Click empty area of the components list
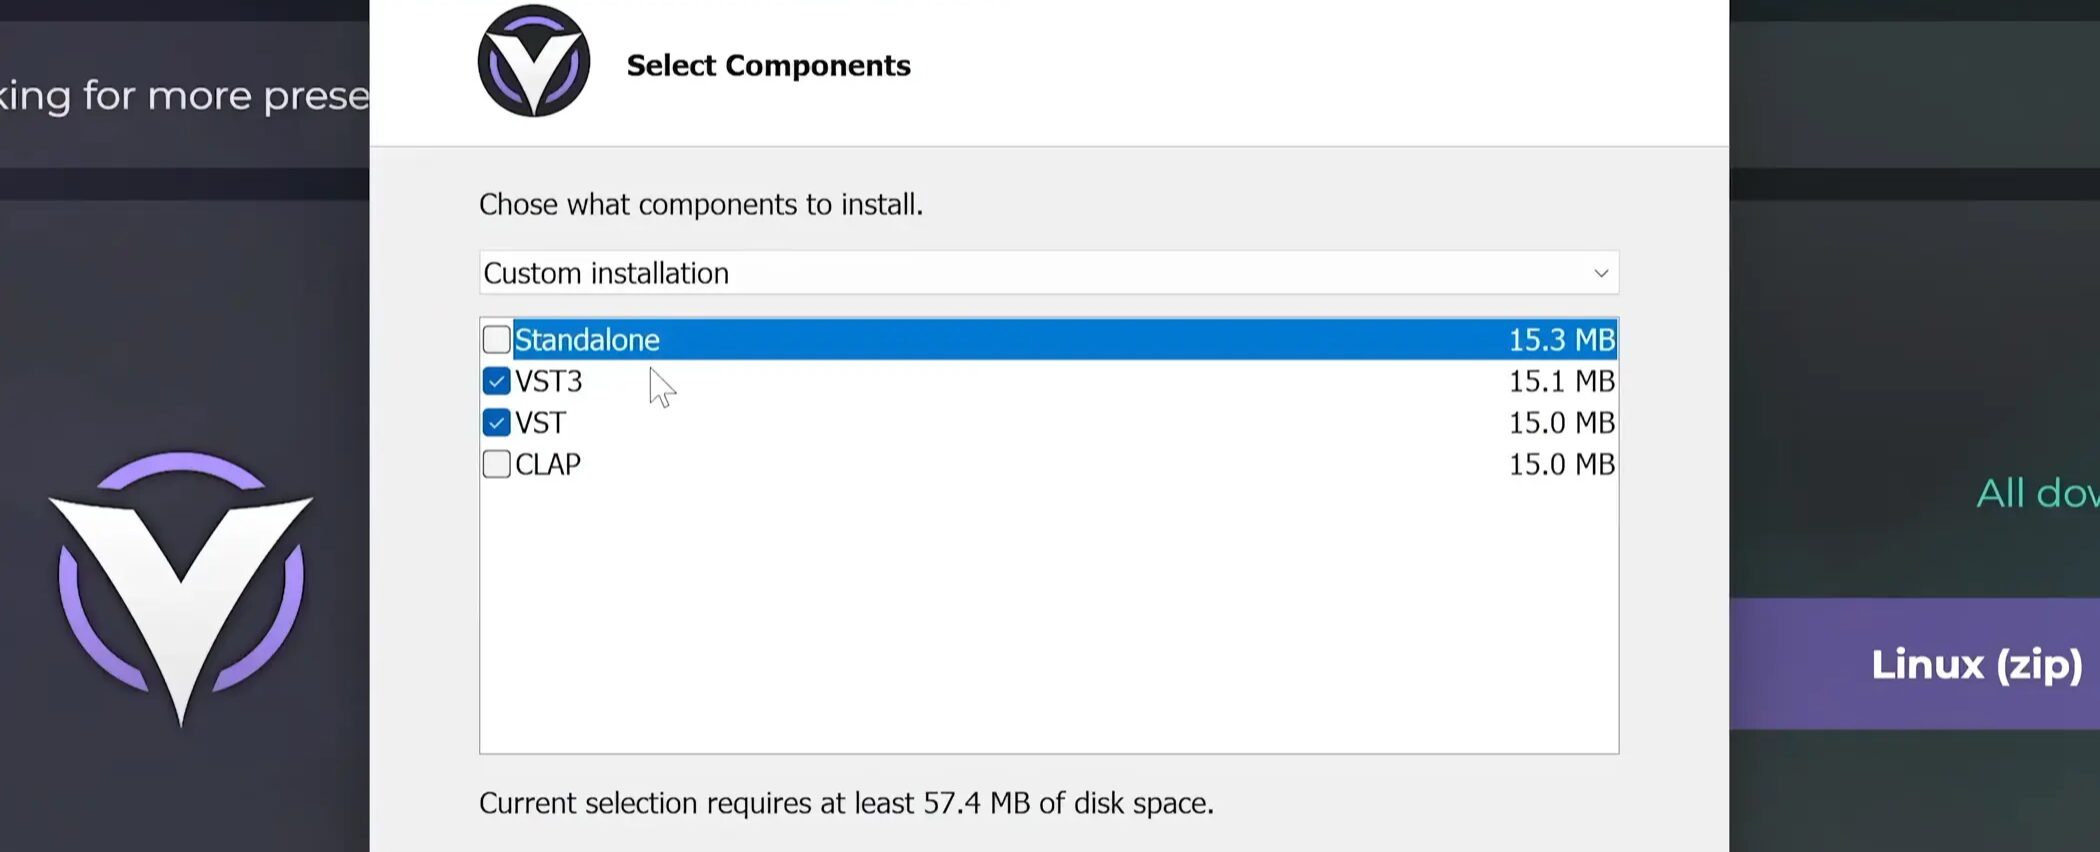Image resolution: width=2100 pixels, height=852 pixels. (1048, 620)
